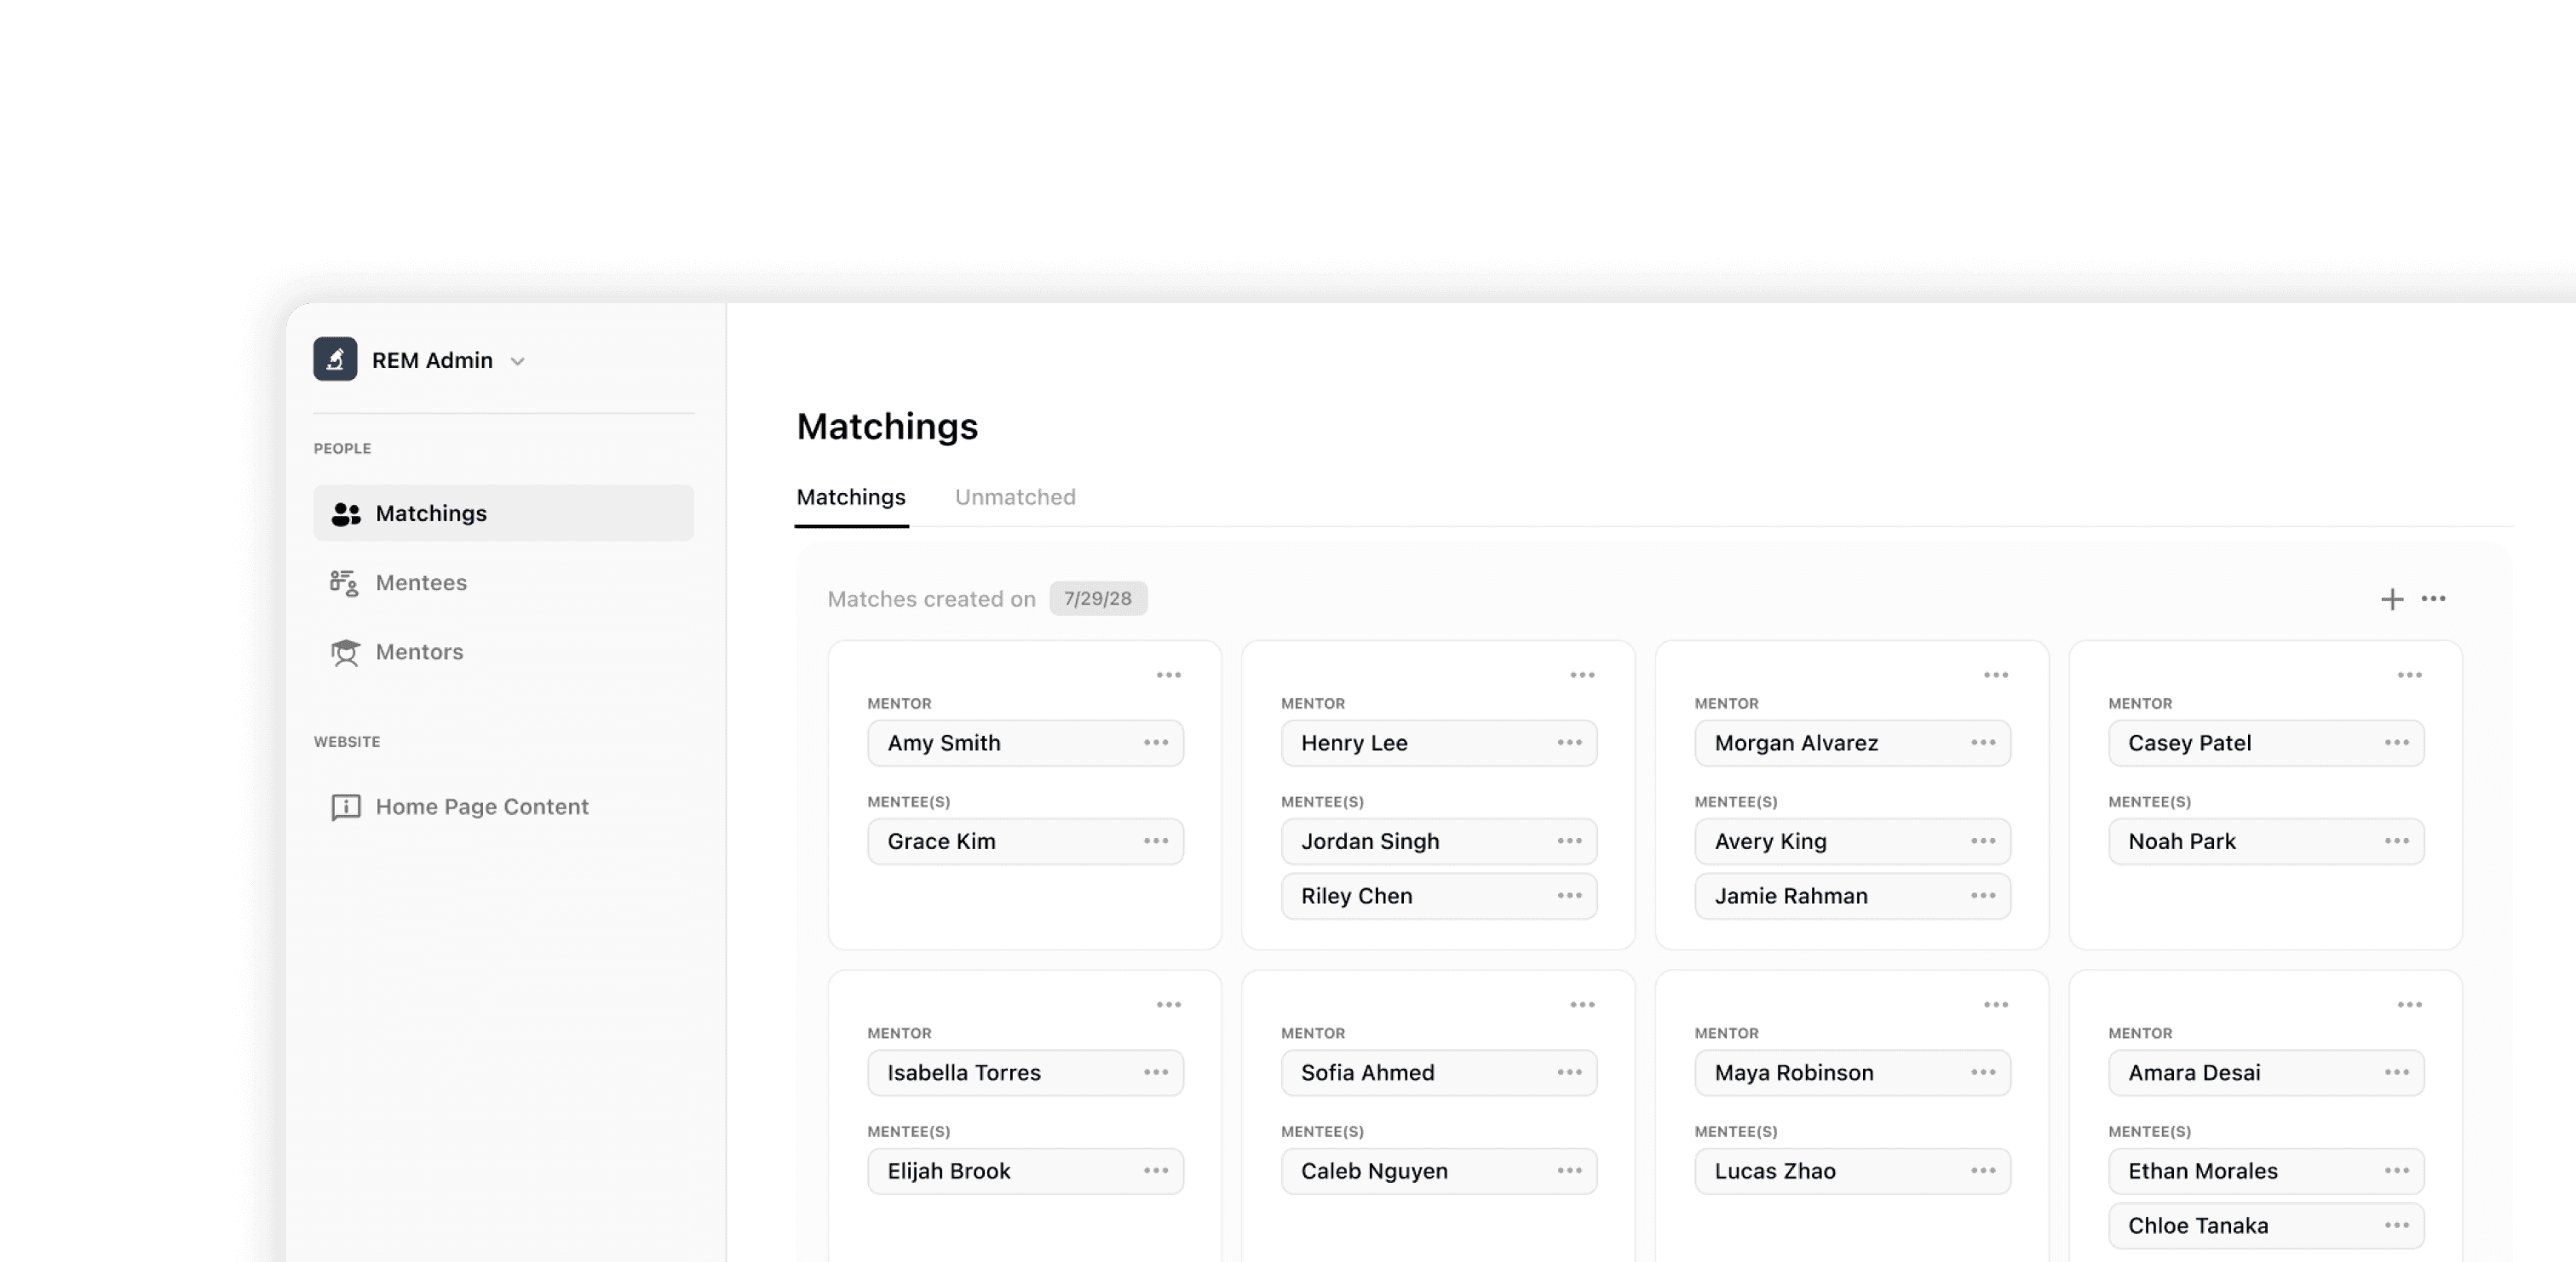Select the Matchings tab
The height and width of the screenshot is (1262, 2576).
[x=850, y=497]
